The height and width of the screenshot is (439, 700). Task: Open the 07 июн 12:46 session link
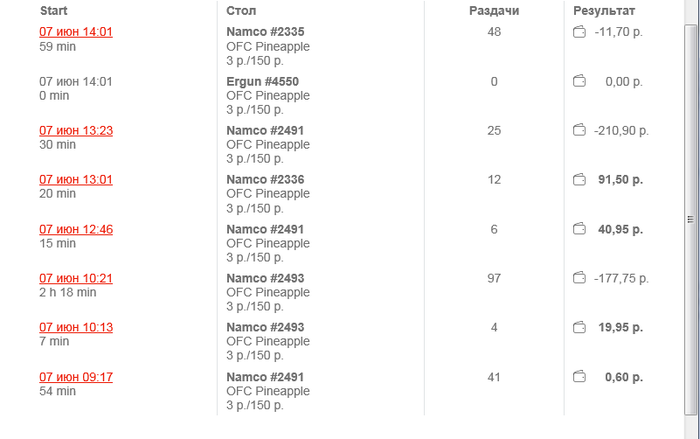(76, 229)
